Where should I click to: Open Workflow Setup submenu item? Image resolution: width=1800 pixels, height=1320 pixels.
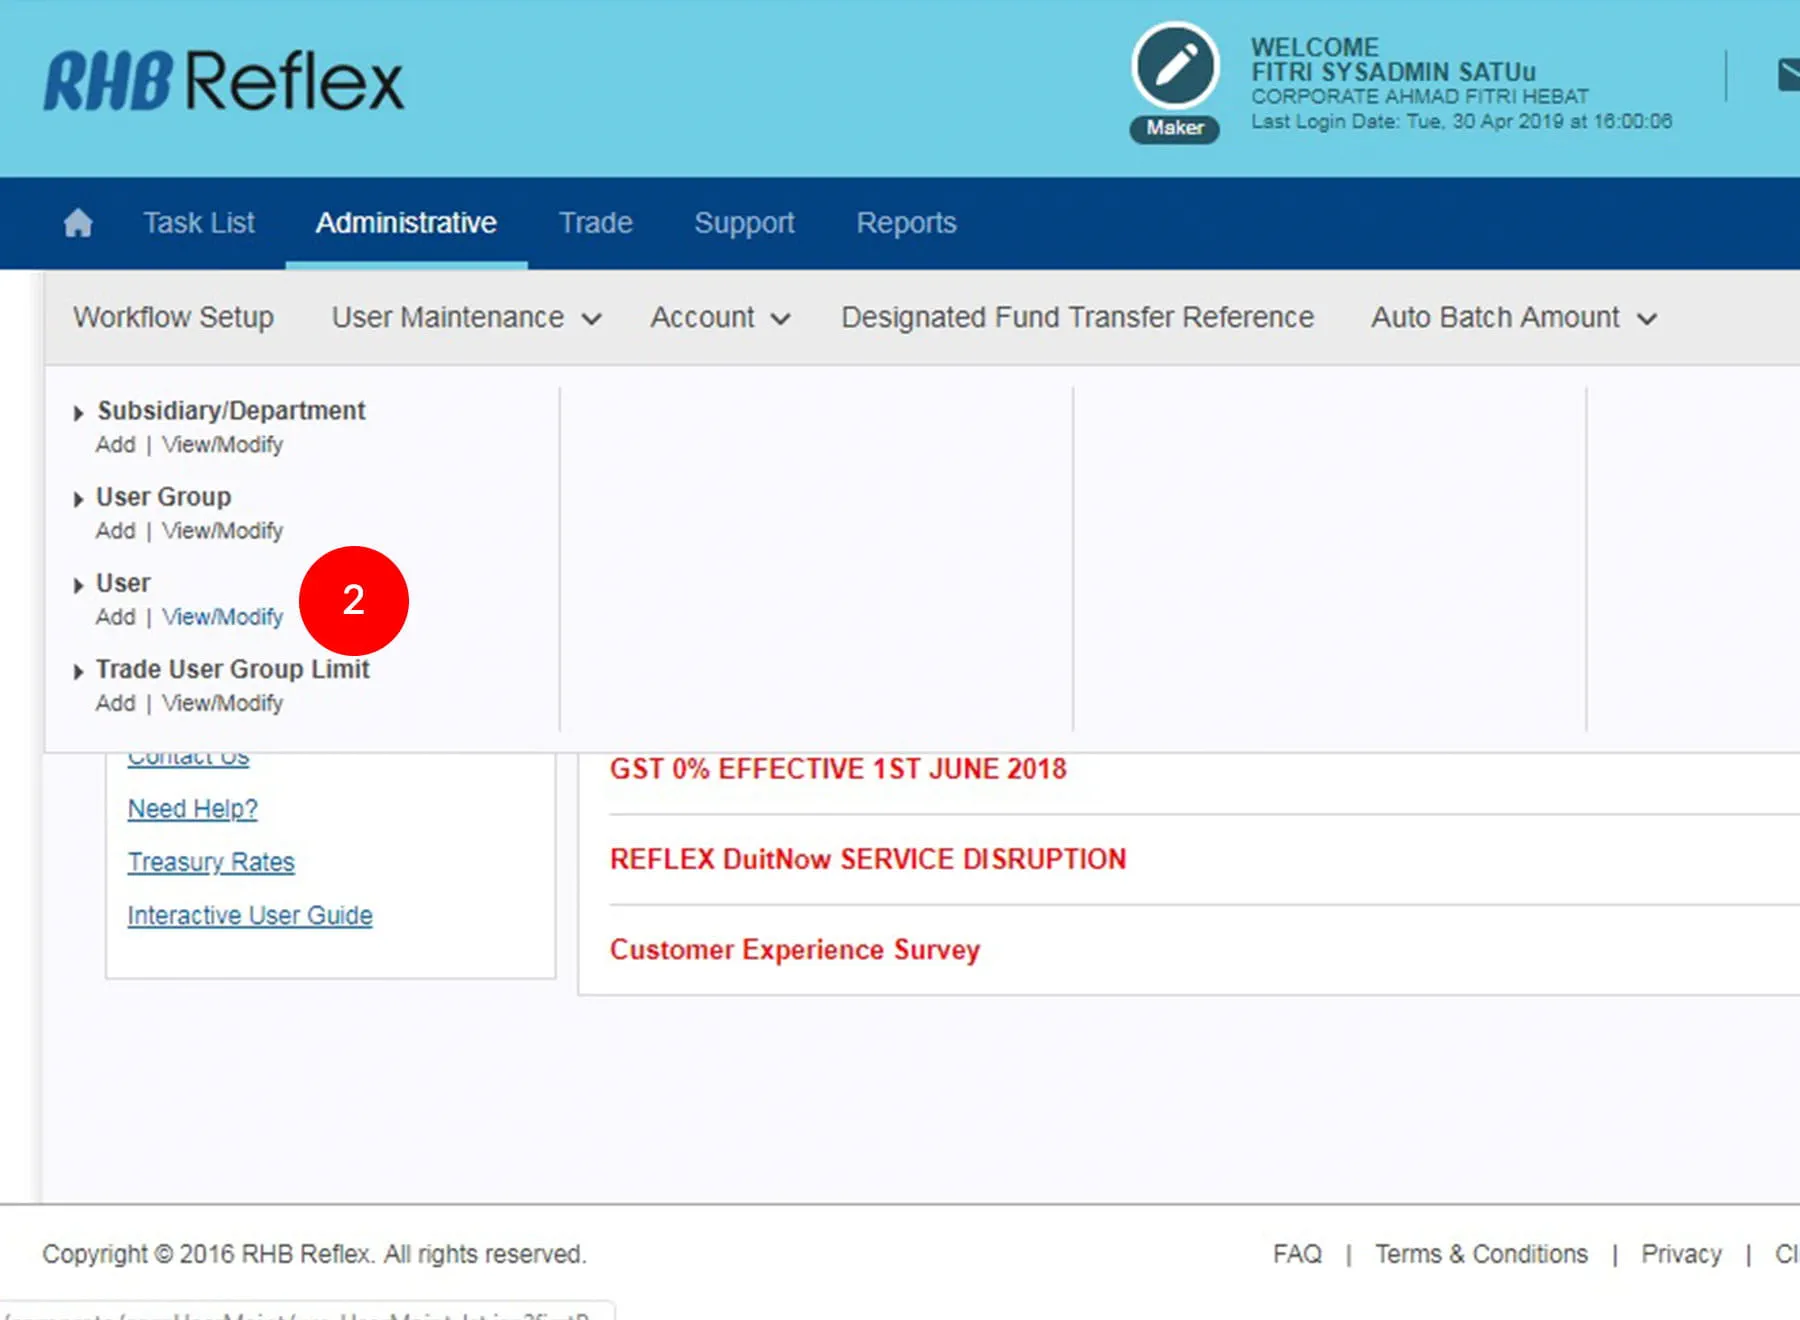(x=173, y=318)
